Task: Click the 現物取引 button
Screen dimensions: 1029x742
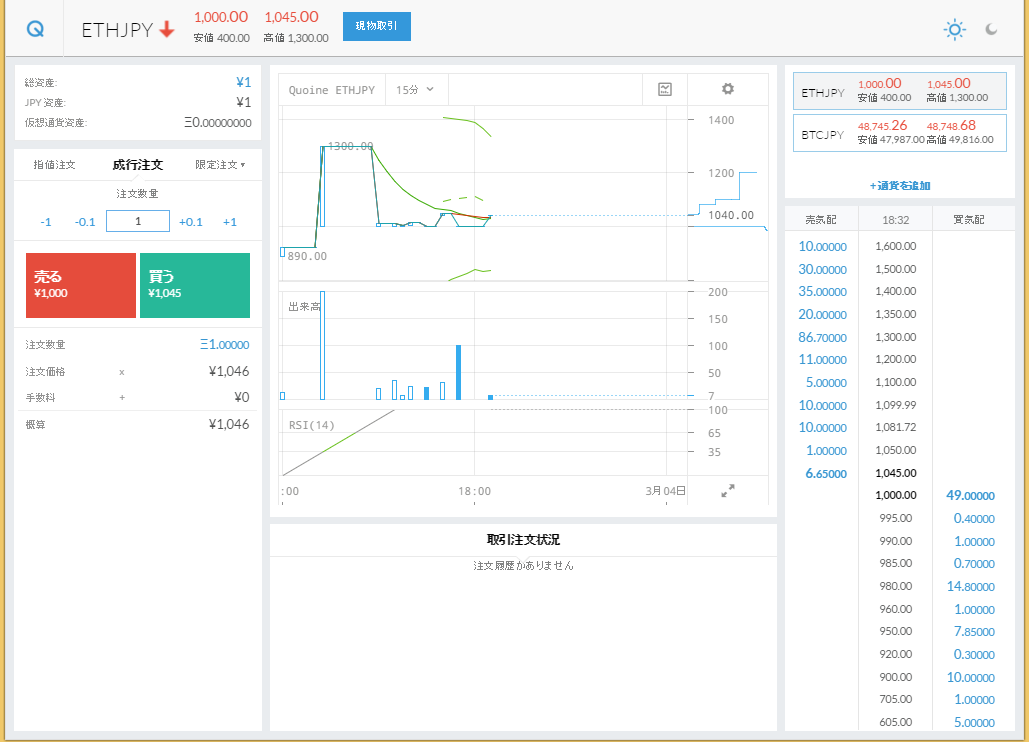Action: [377, 26]
